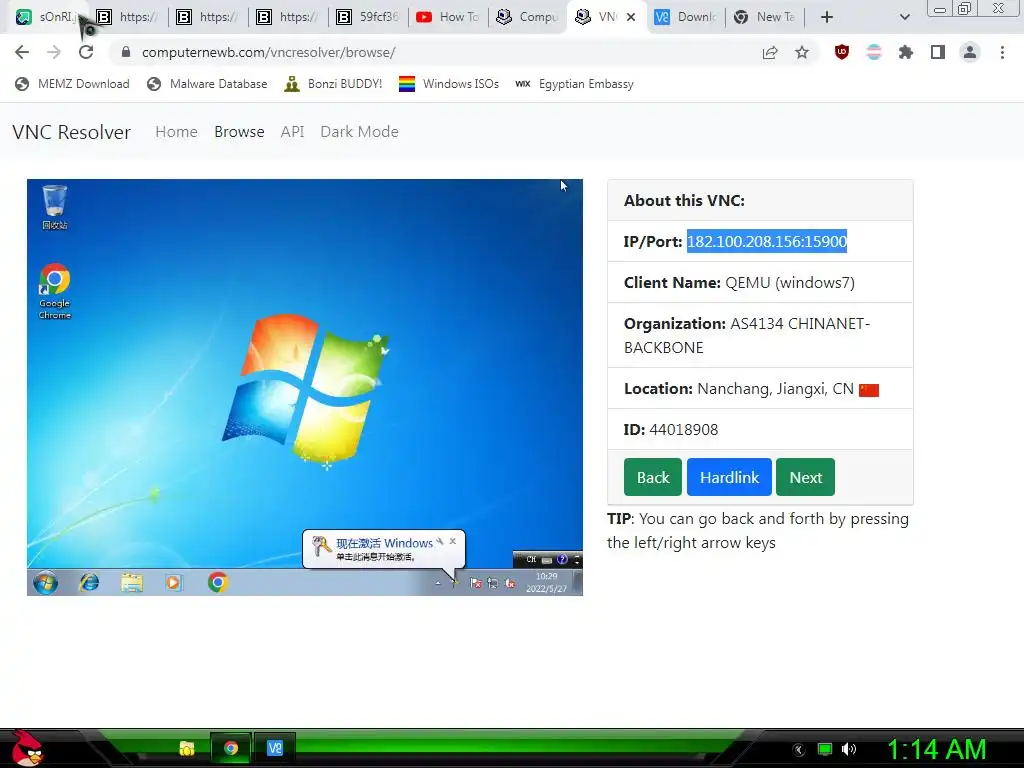Viewport: 1024px width, 768px height.
Task: Open the Bonzi BUDDY! bookmark
Action: 333,84
